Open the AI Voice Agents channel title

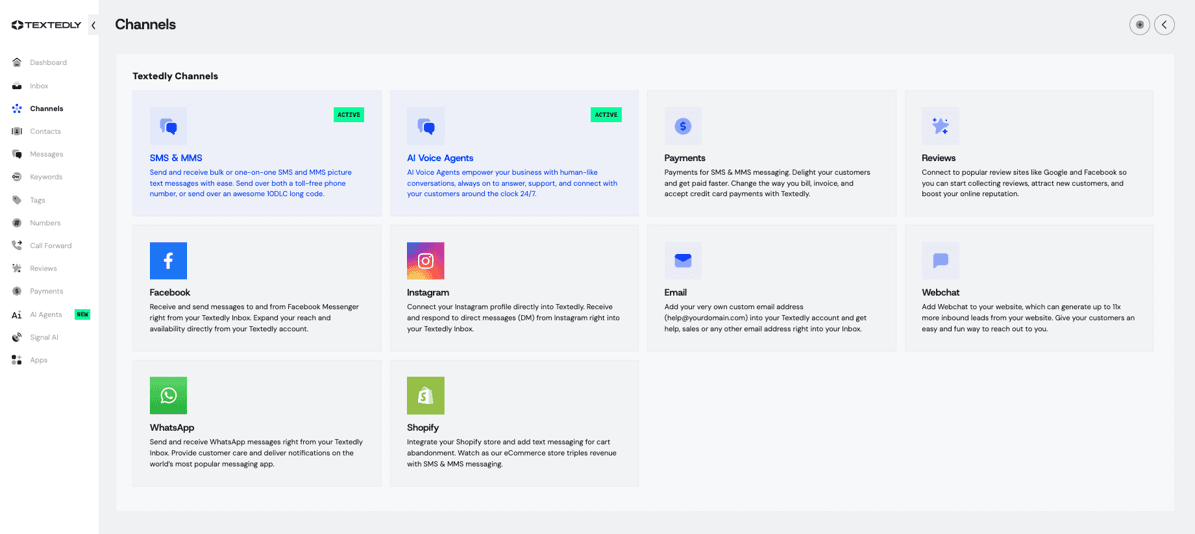(441, 158)
